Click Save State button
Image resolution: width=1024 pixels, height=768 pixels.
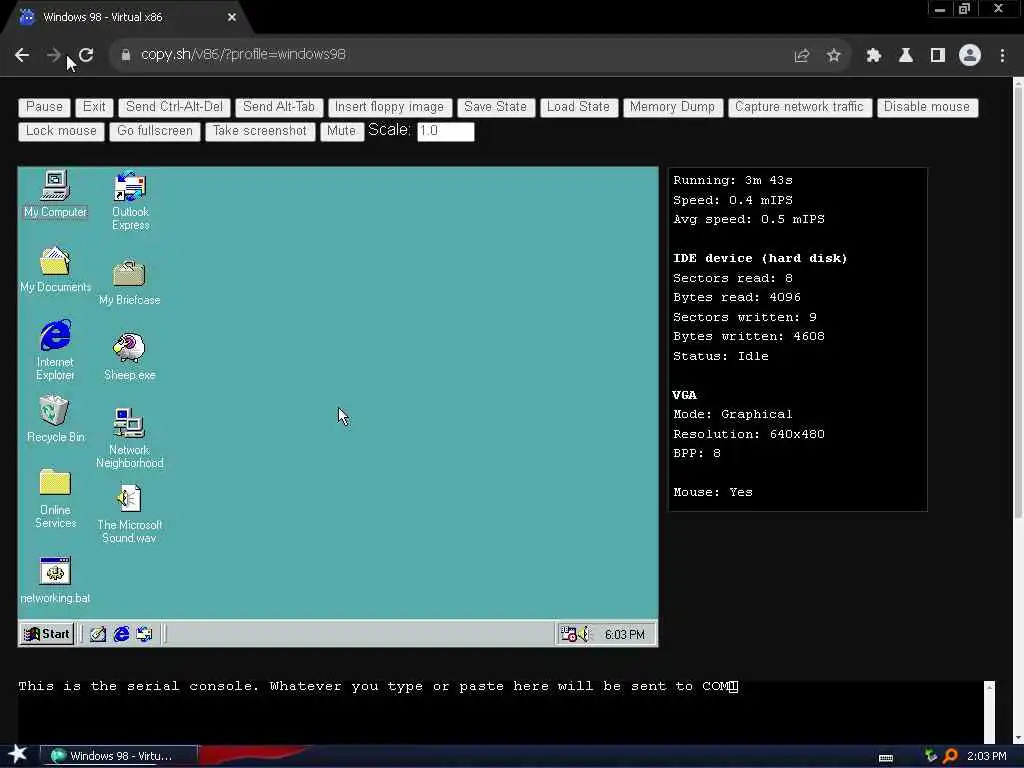[496, 107]
